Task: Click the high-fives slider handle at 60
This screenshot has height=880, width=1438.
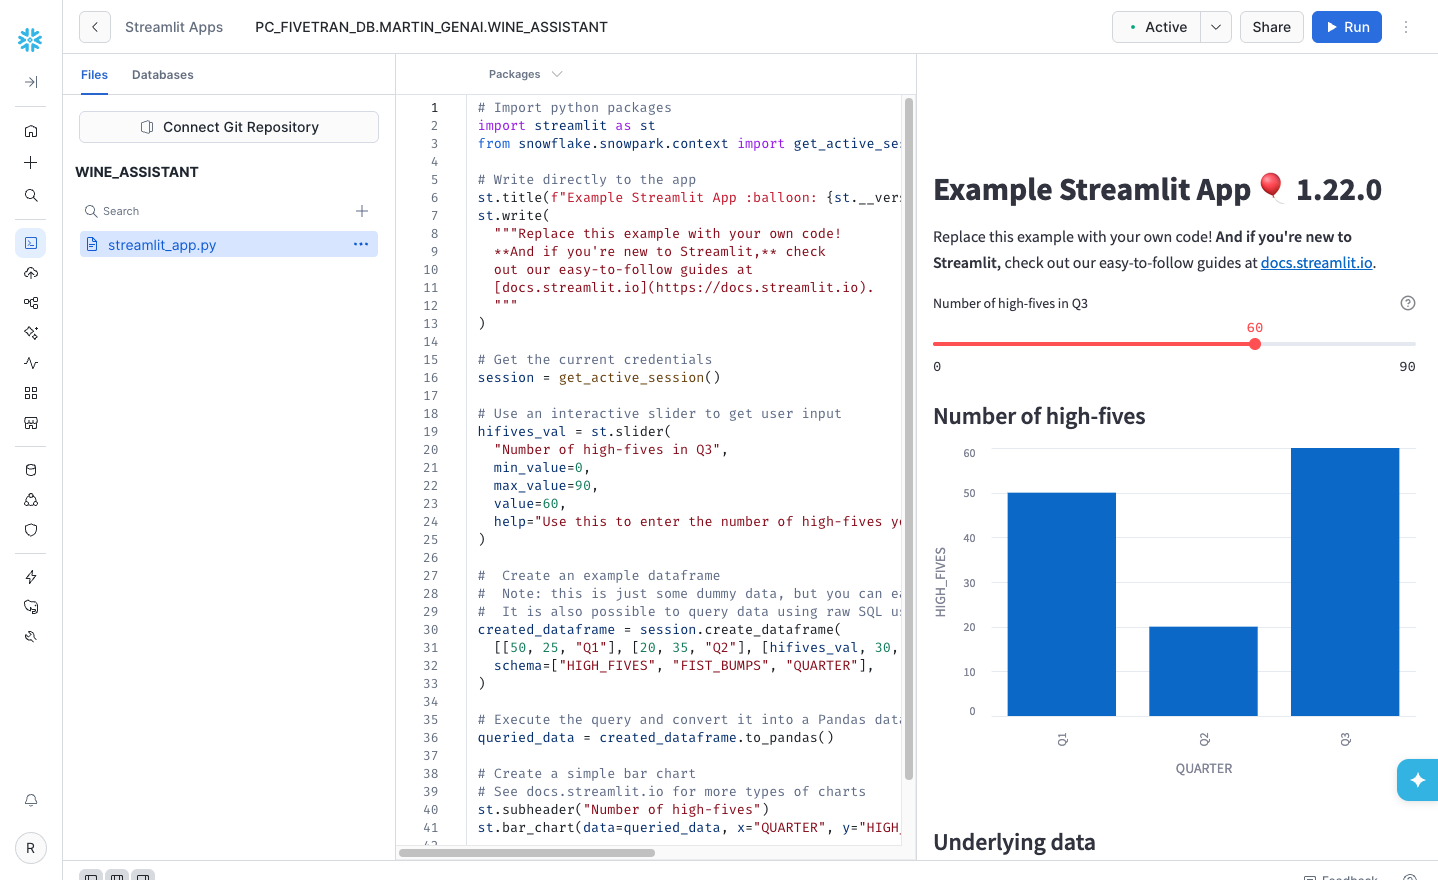Action: [1255, 344]
